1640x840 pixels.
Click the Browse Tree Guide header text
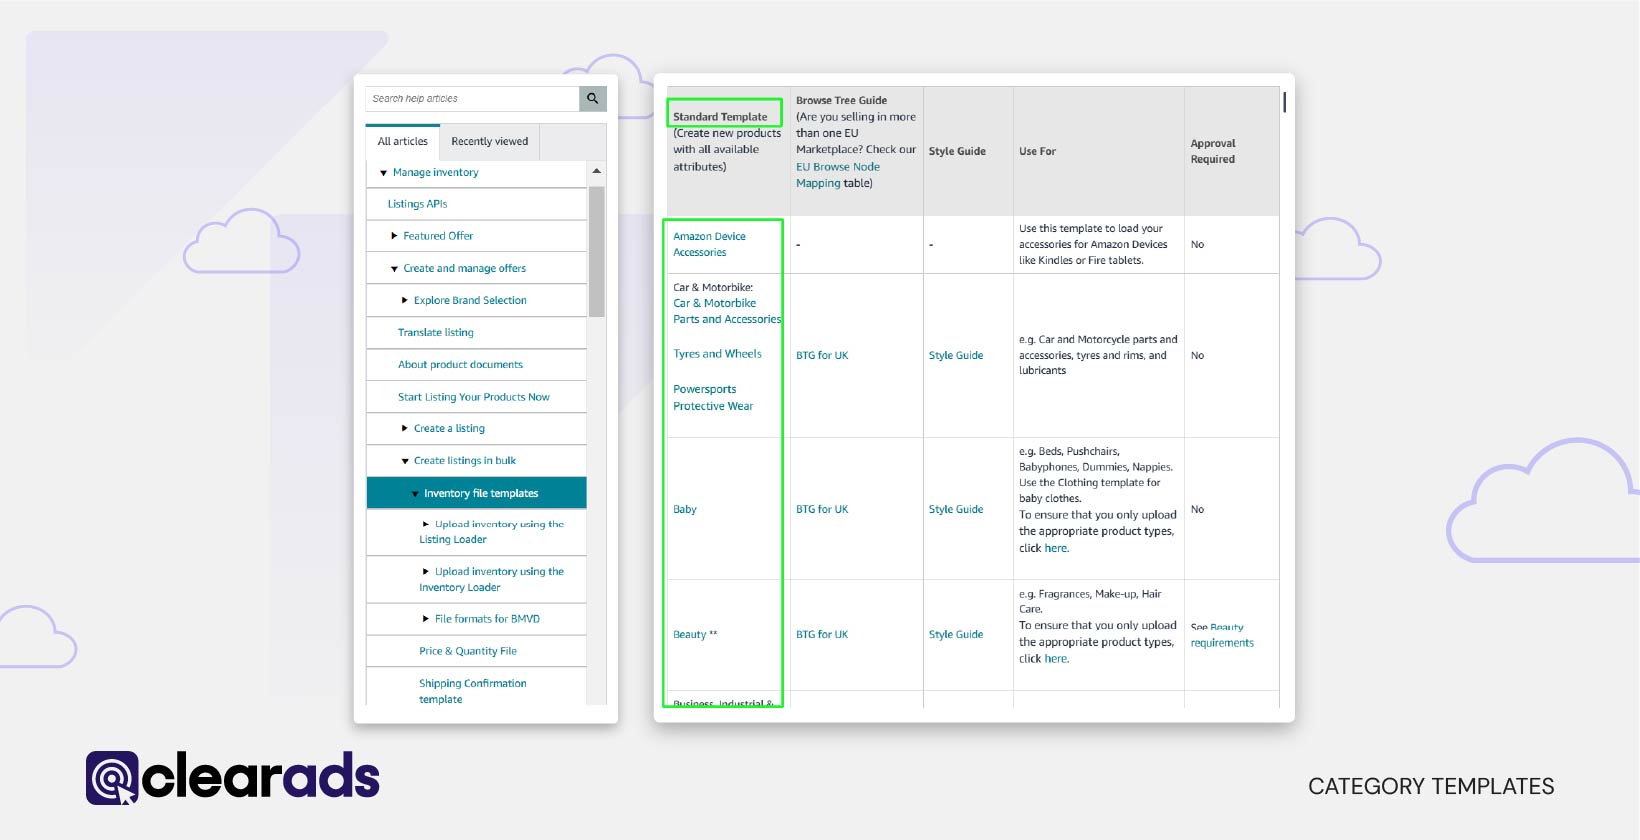coord(841,100)
